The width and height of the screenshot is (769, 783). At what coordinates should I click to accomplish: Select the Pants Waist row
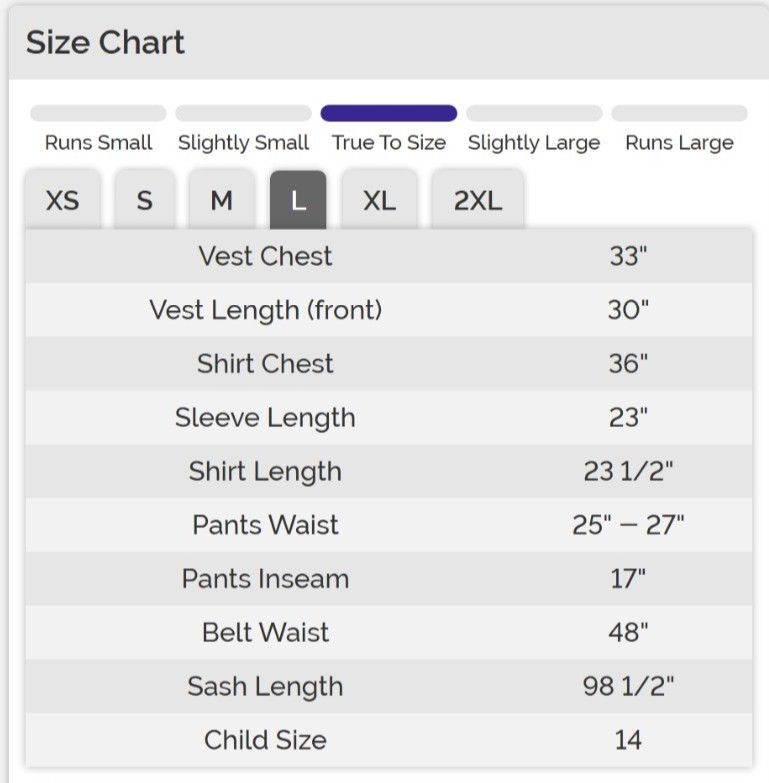tap(388, 525)
